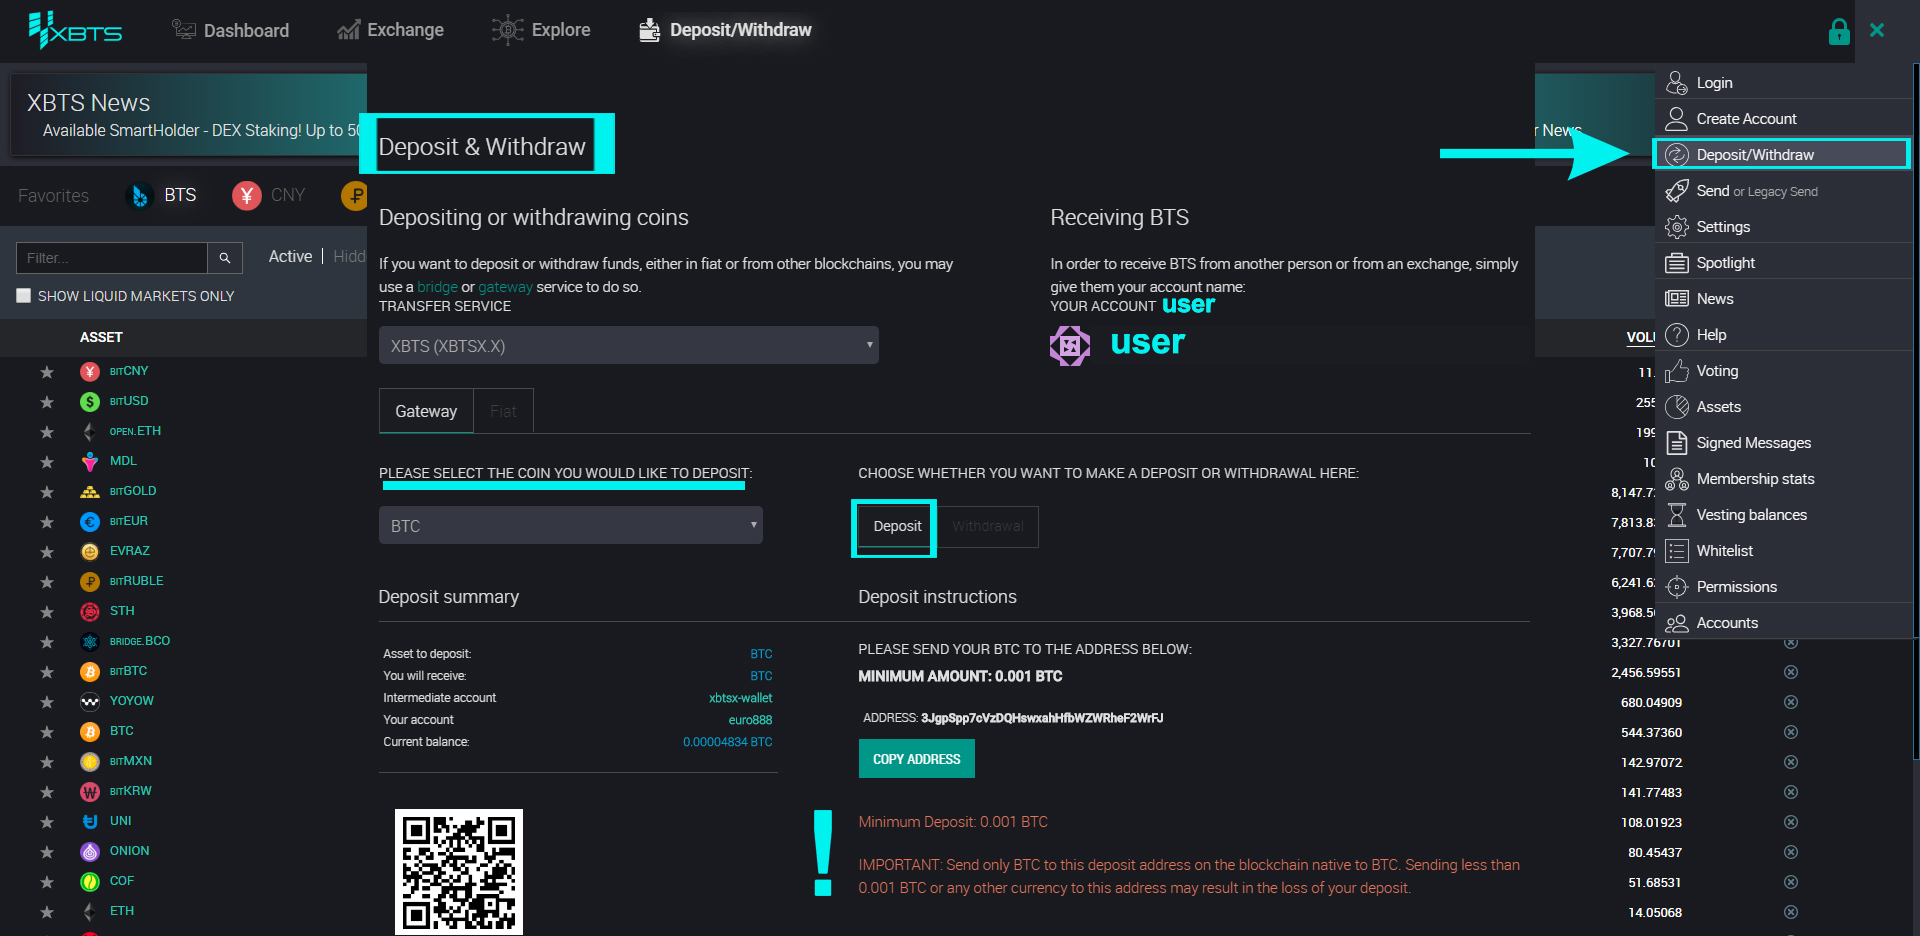Image resolution: width=1920 pixels, height=936 pixels.
Task: Click the deposit QR code
Action: click(x=459, y=872)
